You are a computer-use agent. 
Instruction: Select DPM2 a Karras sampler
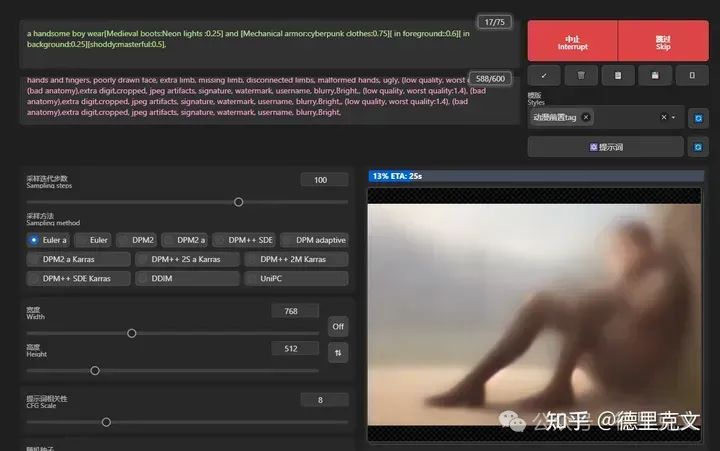pyautogui.click(x=79, y=259)
